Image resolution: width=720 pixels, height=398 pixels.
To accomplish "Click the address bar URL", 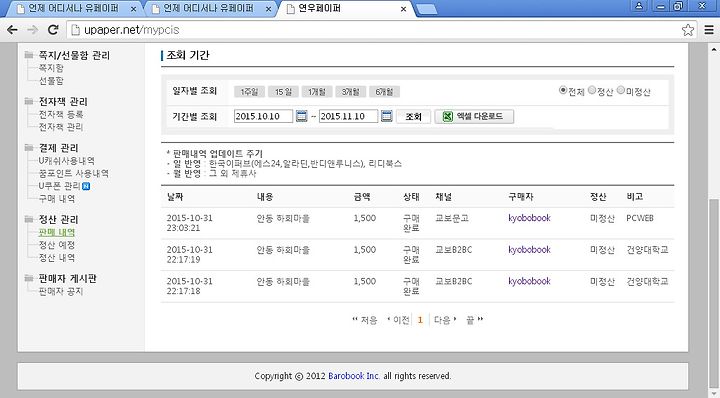I will click(x=132, y=30).
